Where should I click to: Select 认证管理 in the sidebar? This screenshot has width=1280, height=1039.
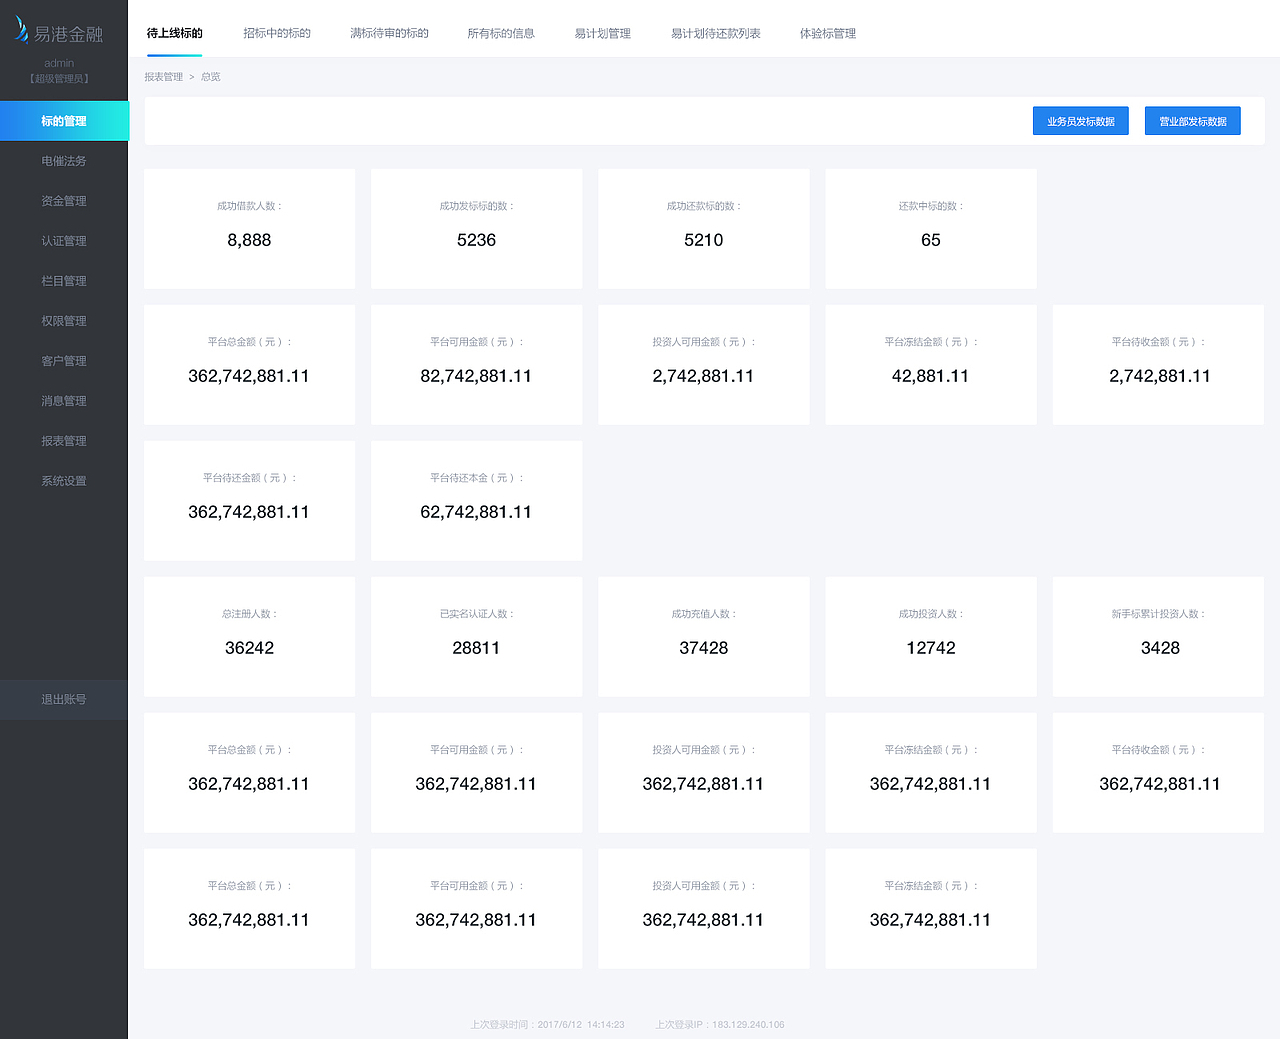click(x=64, y=241)
